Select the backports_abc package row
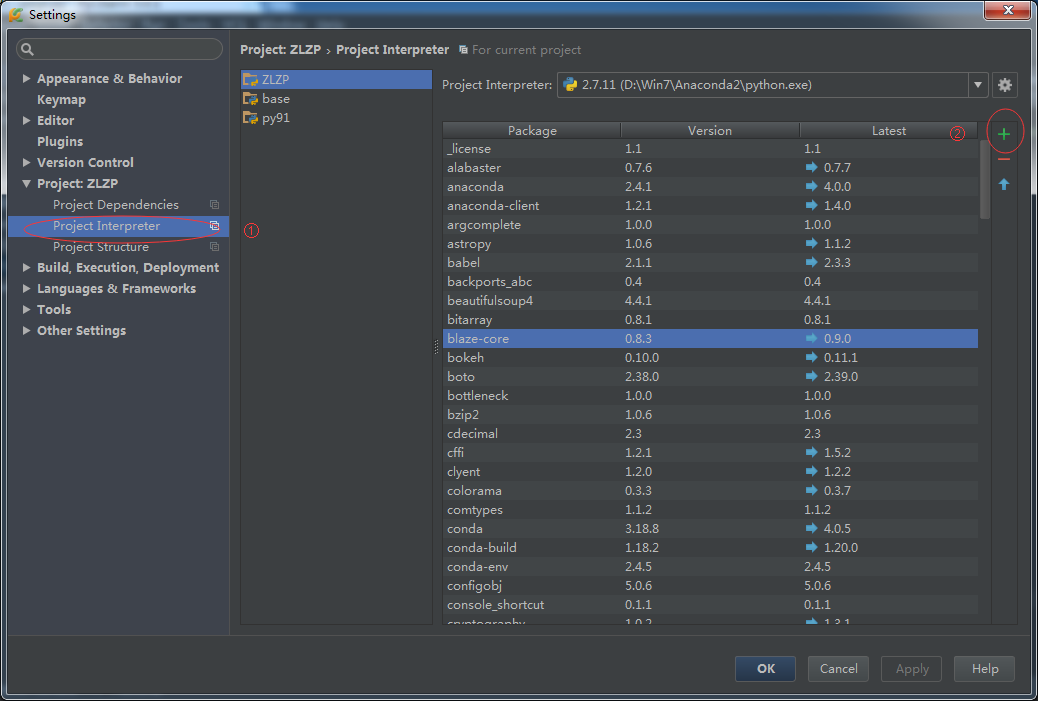The height and width of the screenshot is (701, 1038). point(710,281)
